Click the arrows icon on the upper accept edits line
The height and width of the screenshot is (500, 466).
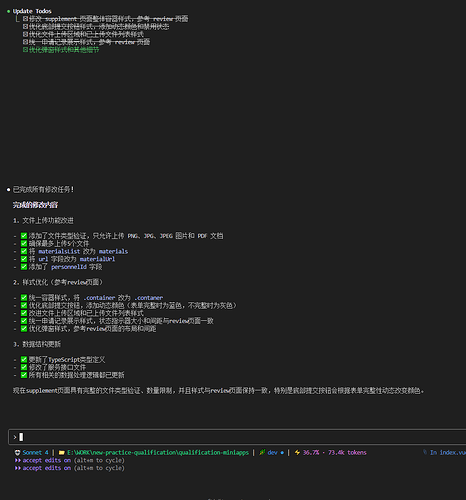pyautogui.click(x=17, y=460)
